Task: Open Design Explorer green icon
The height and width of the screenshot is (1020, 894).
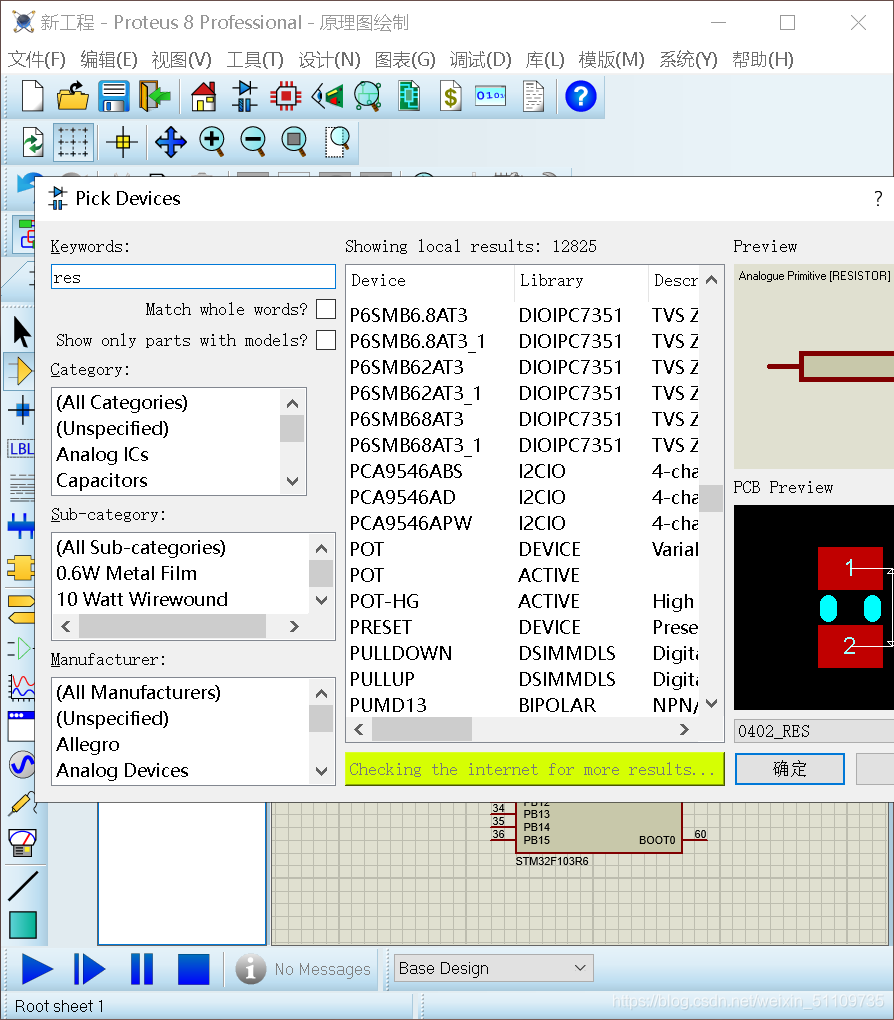Action: [409, 96]
